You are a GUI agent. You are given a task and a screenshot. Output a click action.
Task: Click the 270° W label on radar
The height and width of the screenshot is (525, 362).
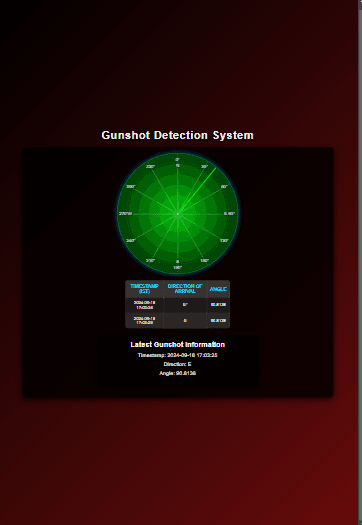126,214
